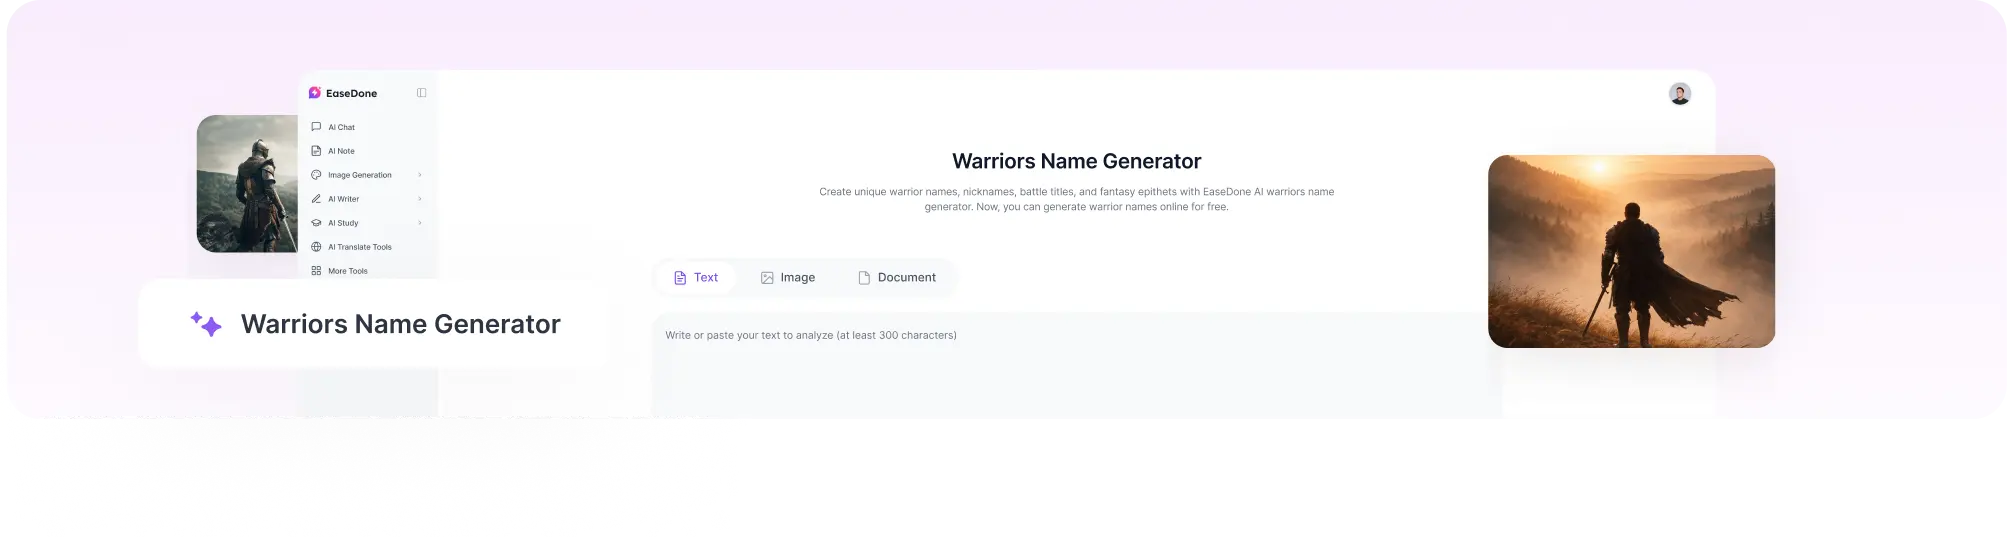Click the More Tools grid icon
The height and width of the screenshot is (538, 2007).
click(316, 271)
